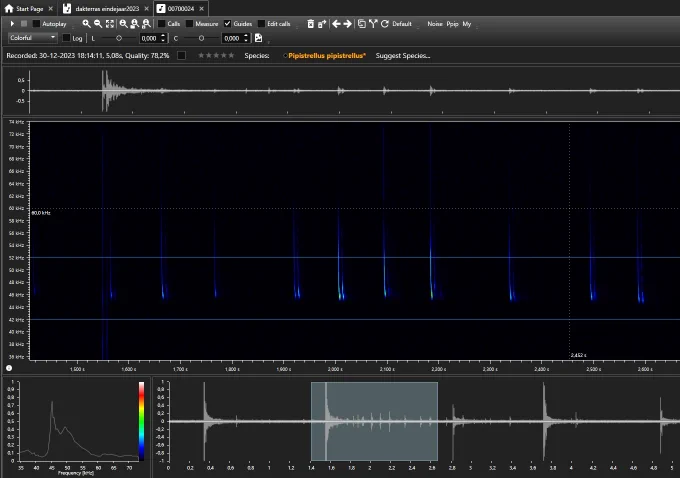Go to next recording with right arrow

tap(347, 23)
